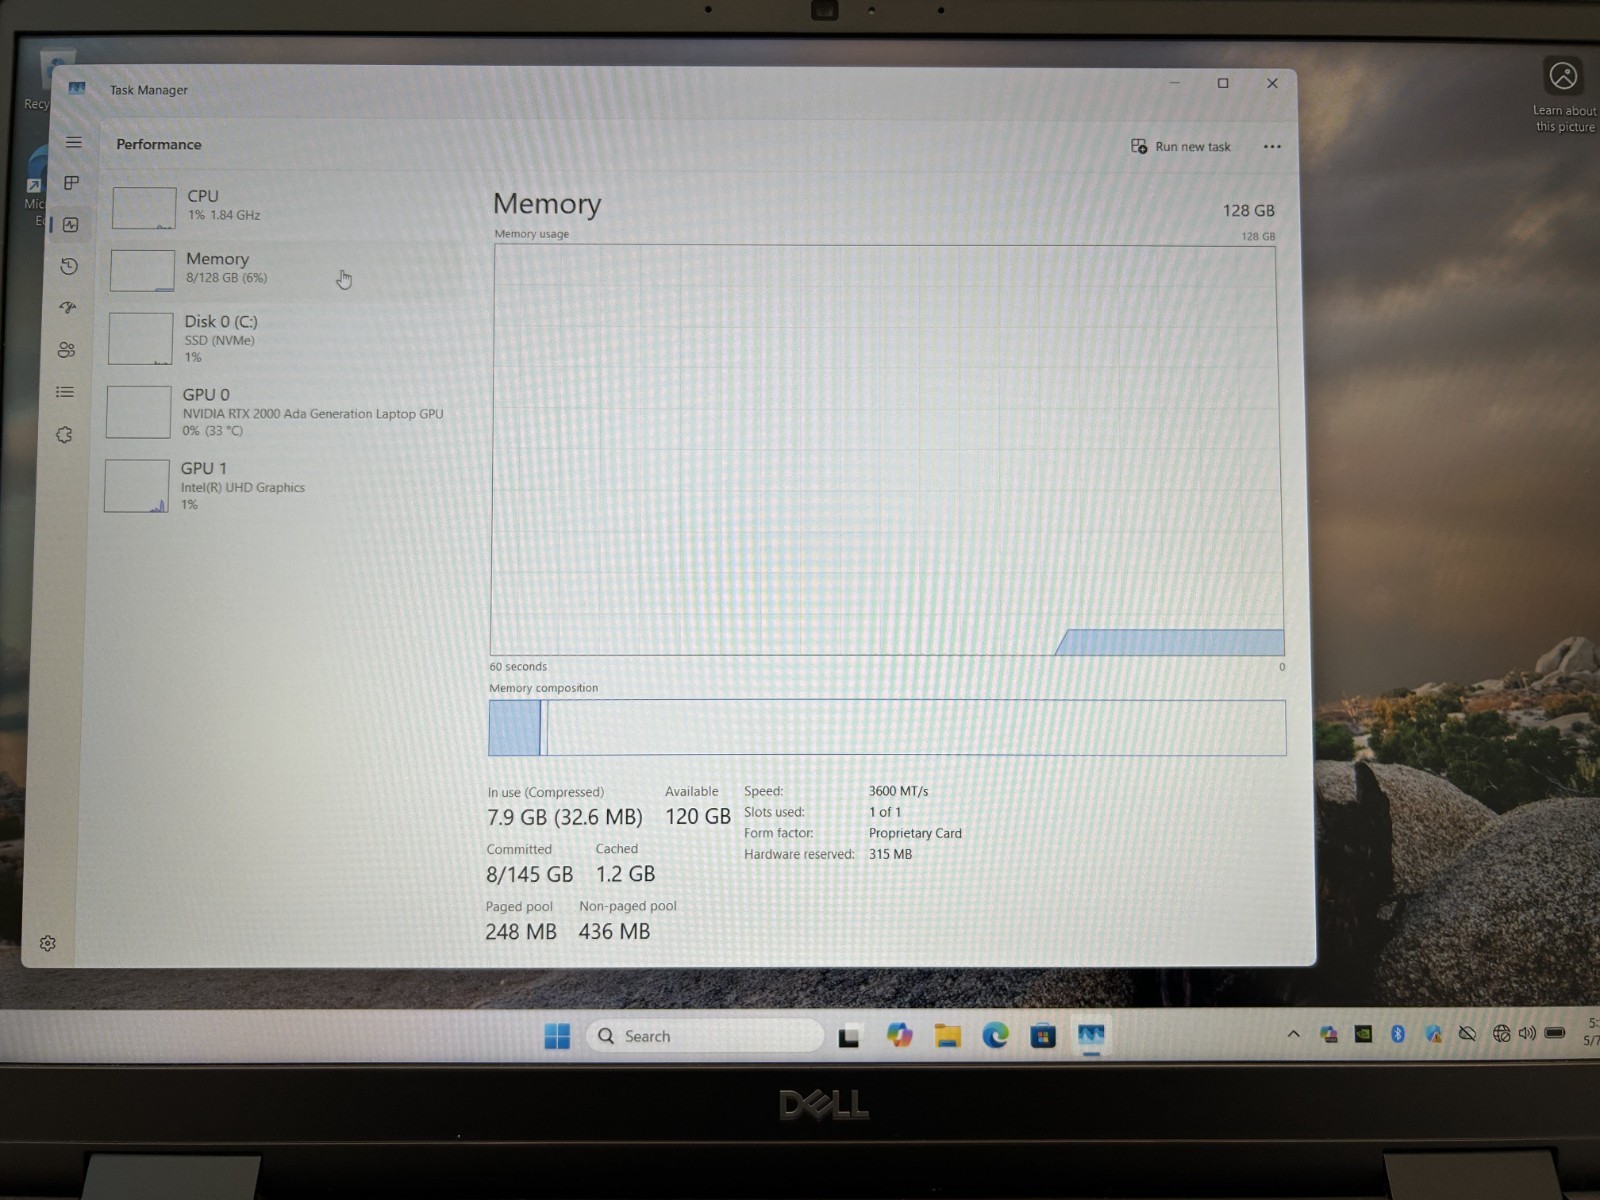The width and height of the screenshot is (1600, 1200).
Task: Open the volume speaker tray icon
Action: (x=1527, y=1034)
